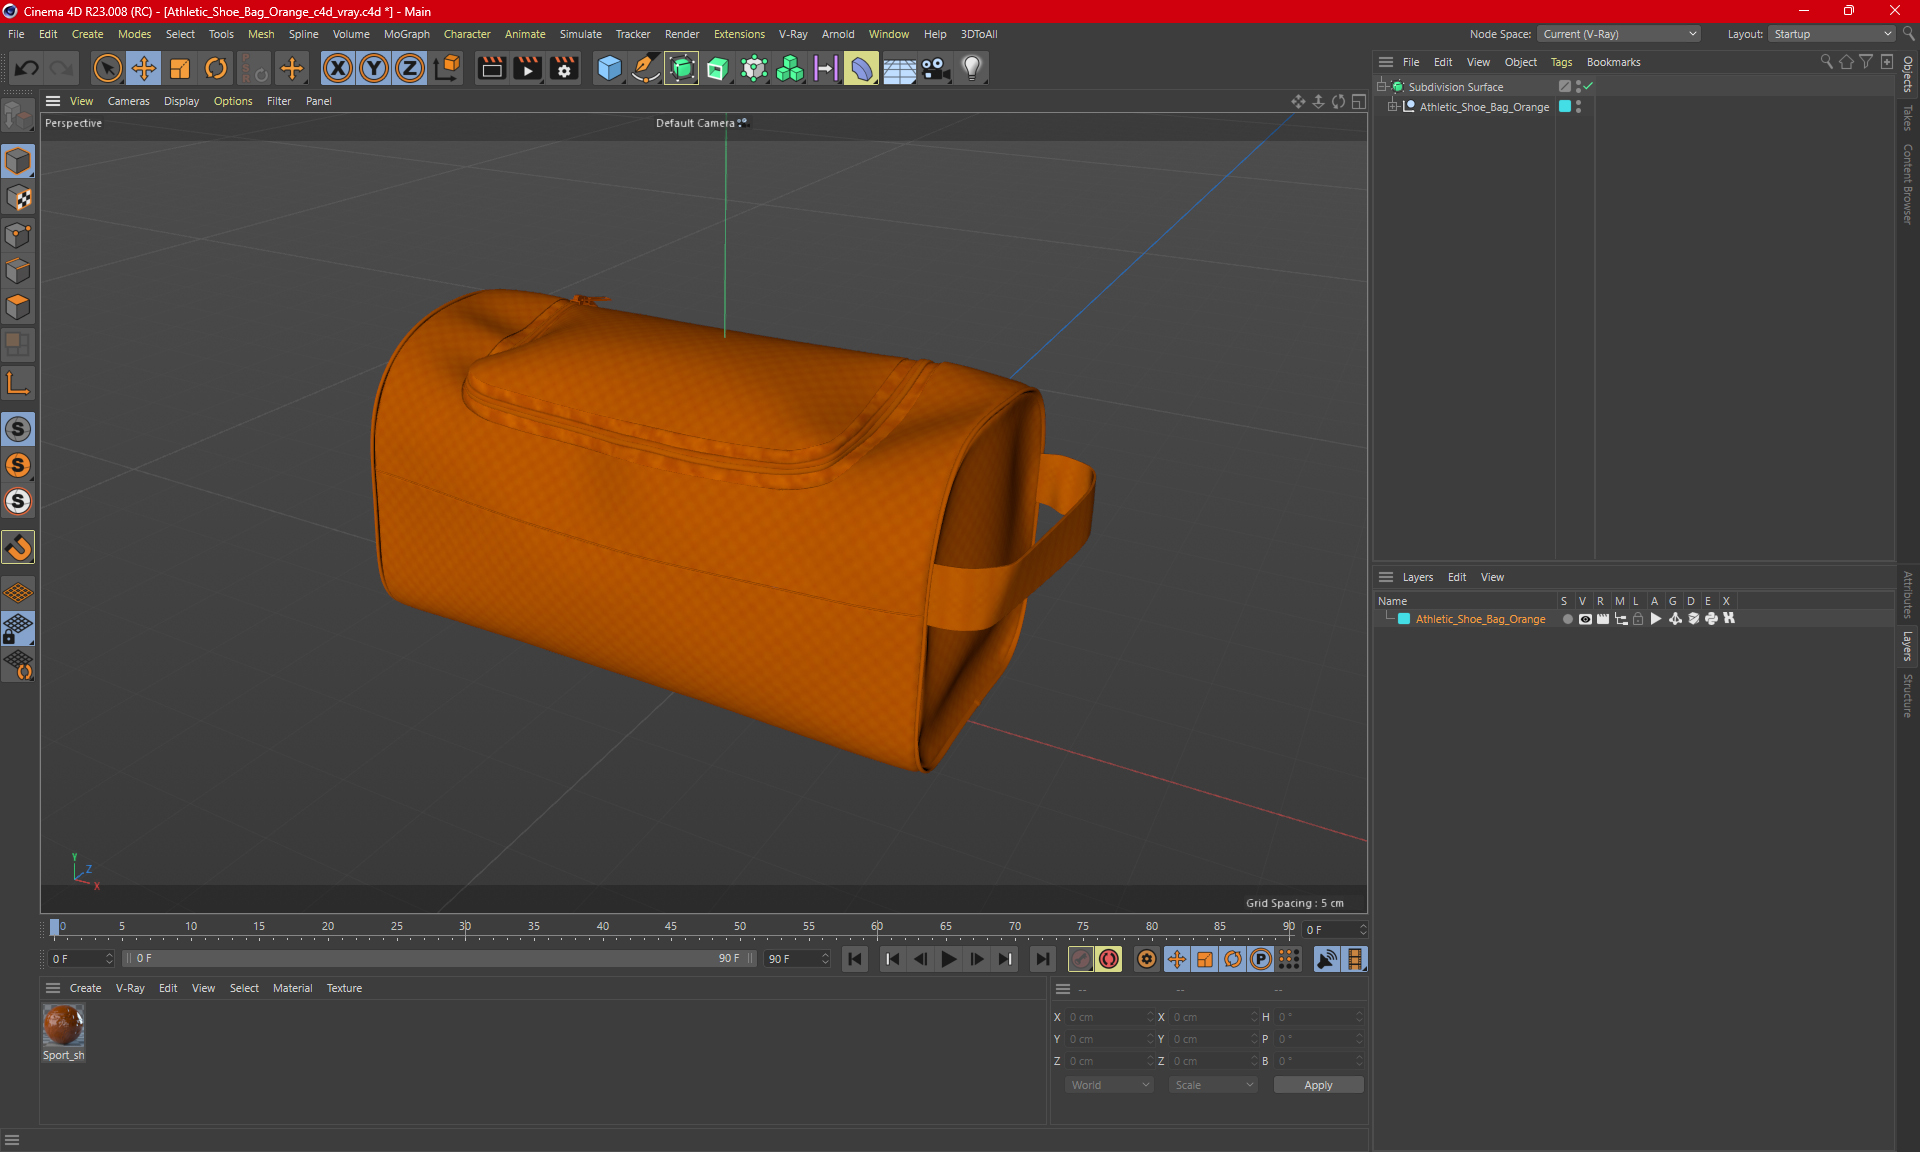The image size is (1920, 1152).
Task: Click the Undo arrow icon
Action: 27,68
